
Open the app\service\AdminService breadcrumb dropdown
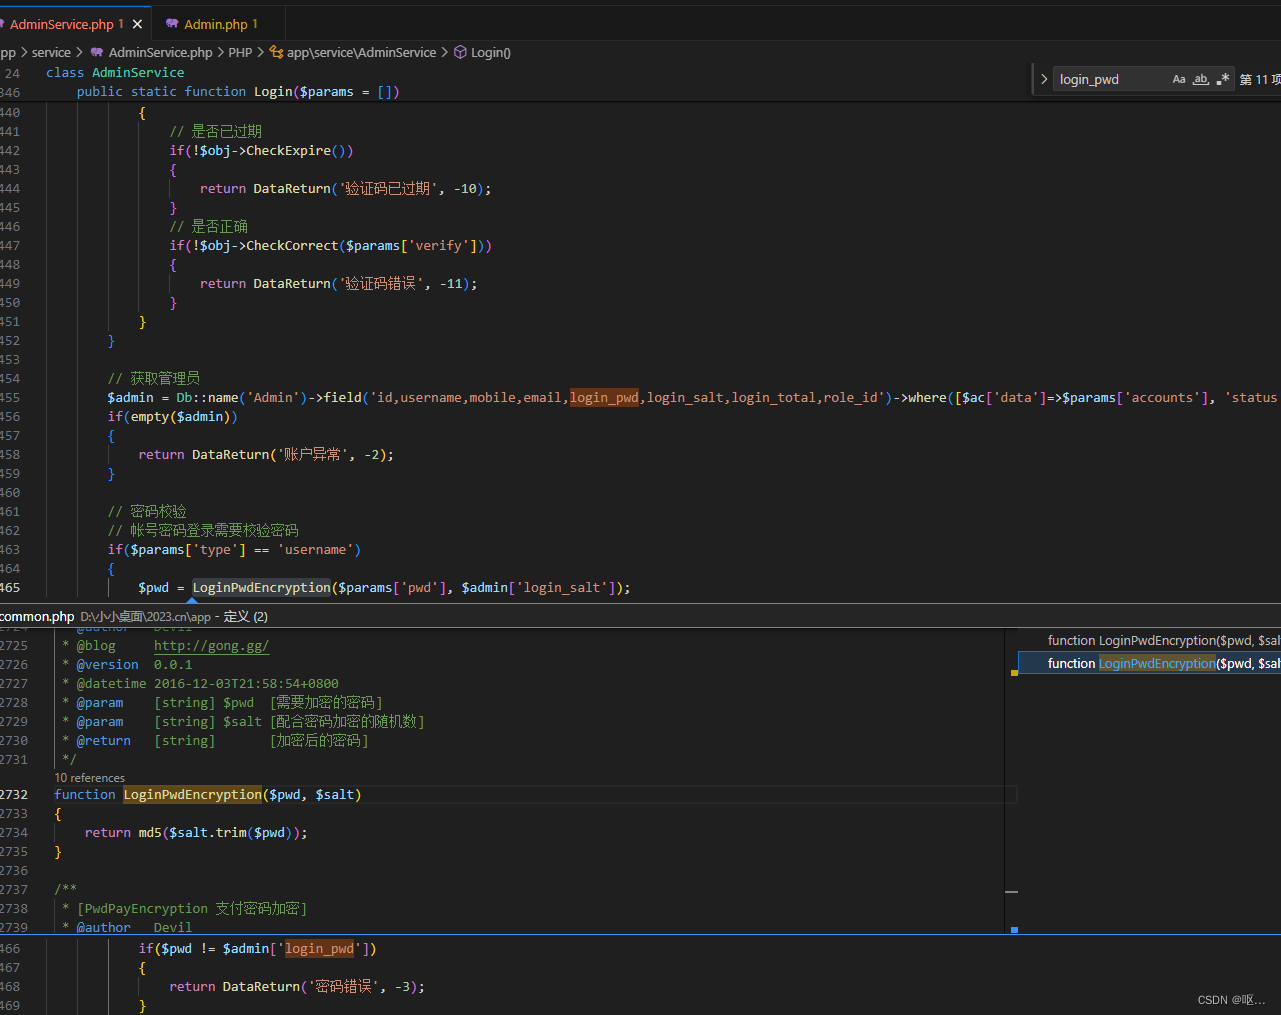pyautogui.click(x=361, y=52)
